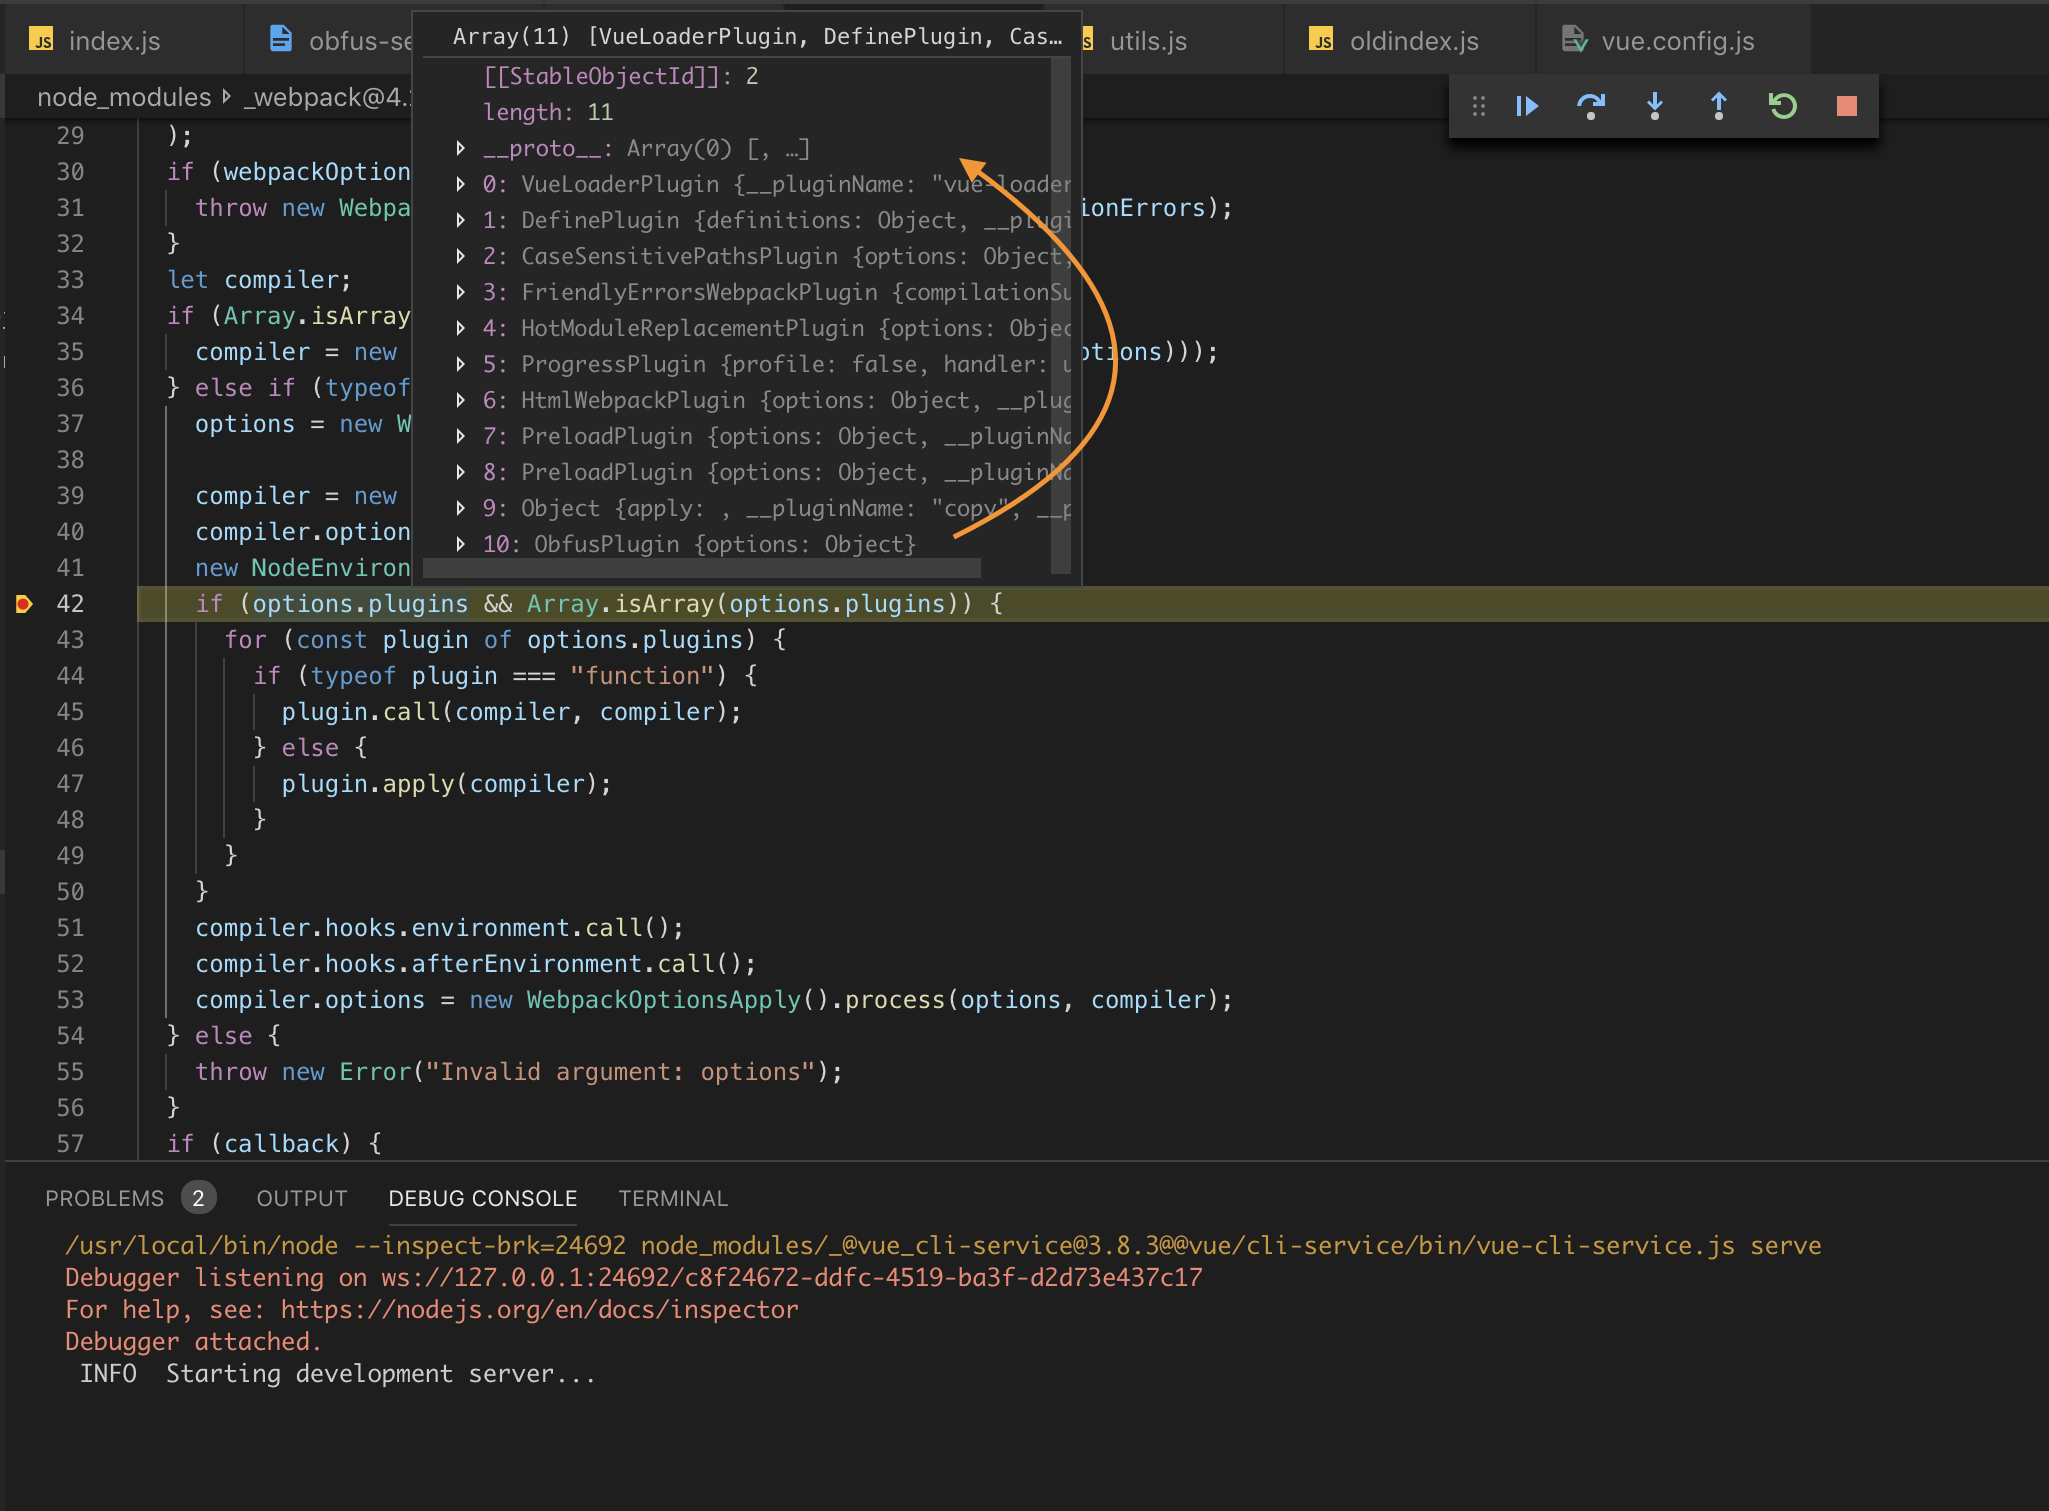Expand the __proto__ entry in the inspector popup

coord(461,148)
